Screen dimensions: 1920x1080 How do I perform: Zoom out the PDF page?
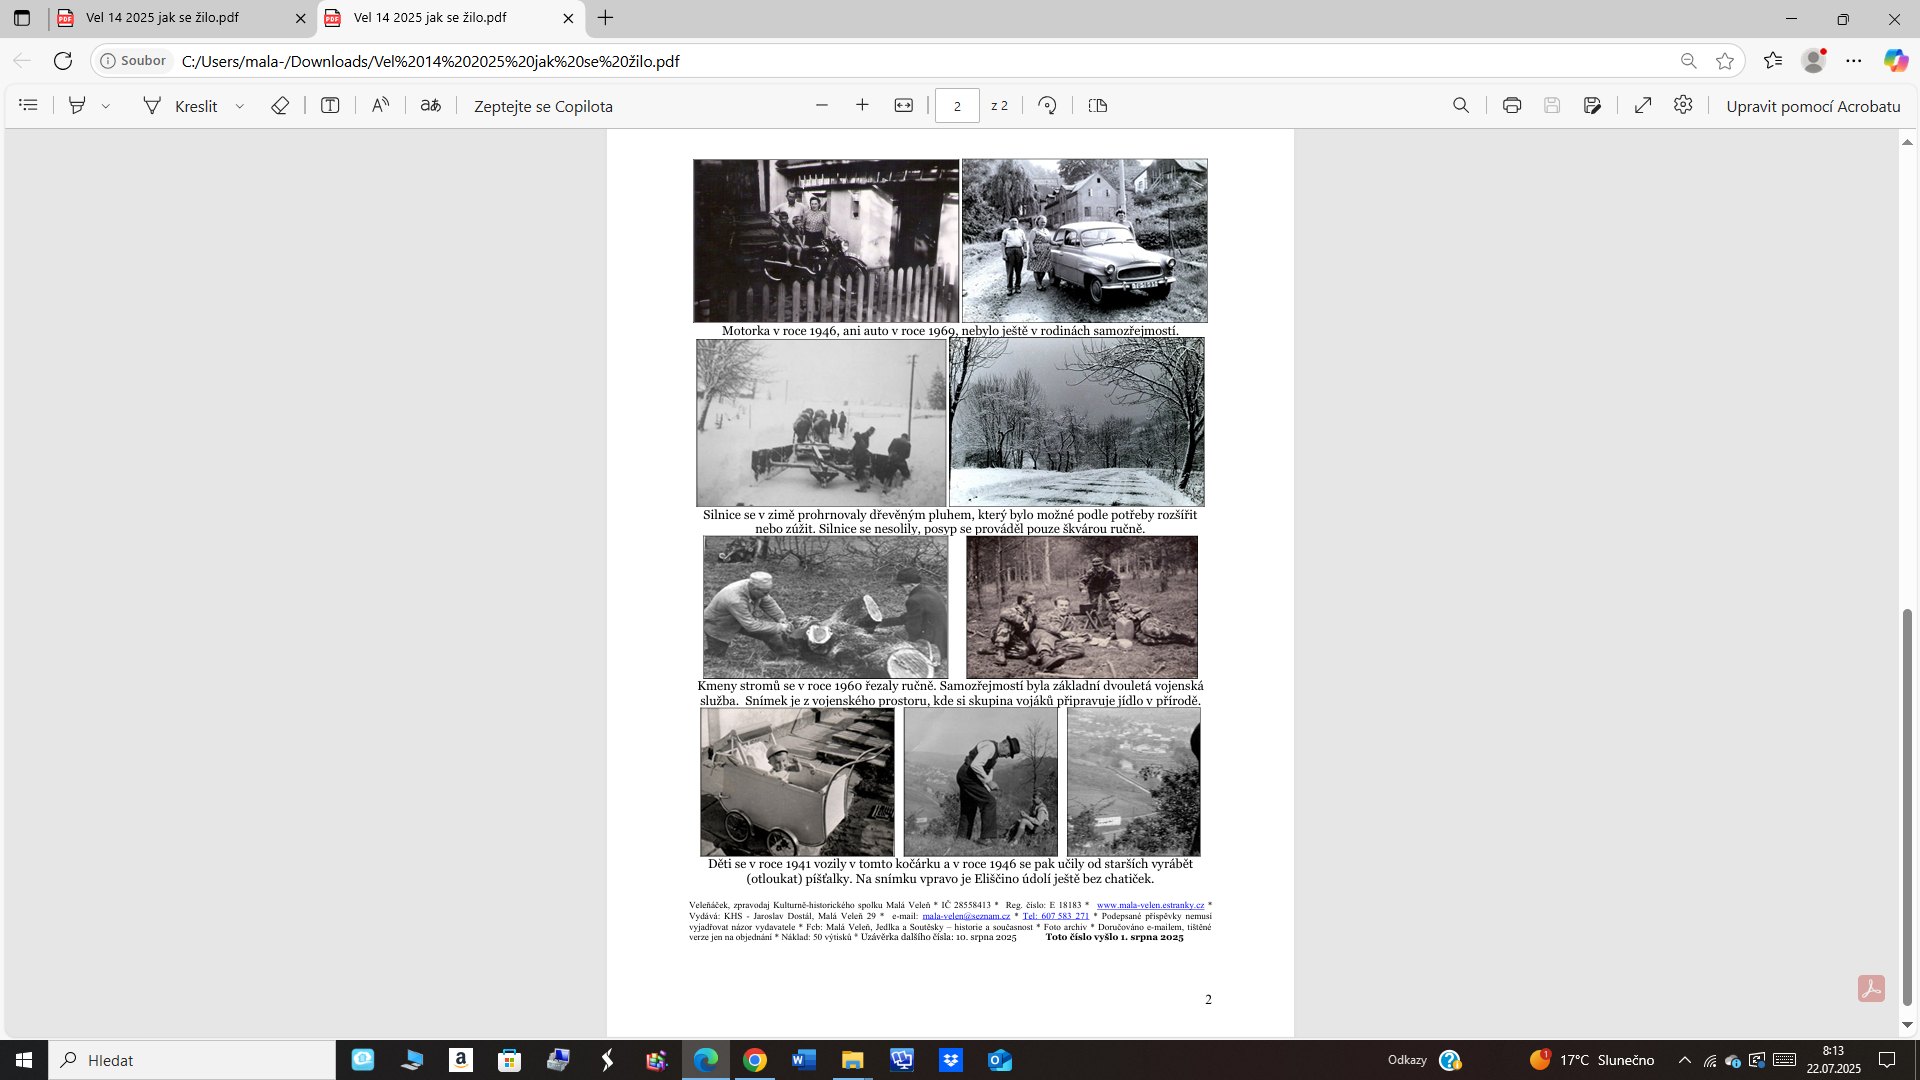pos(822,105)
